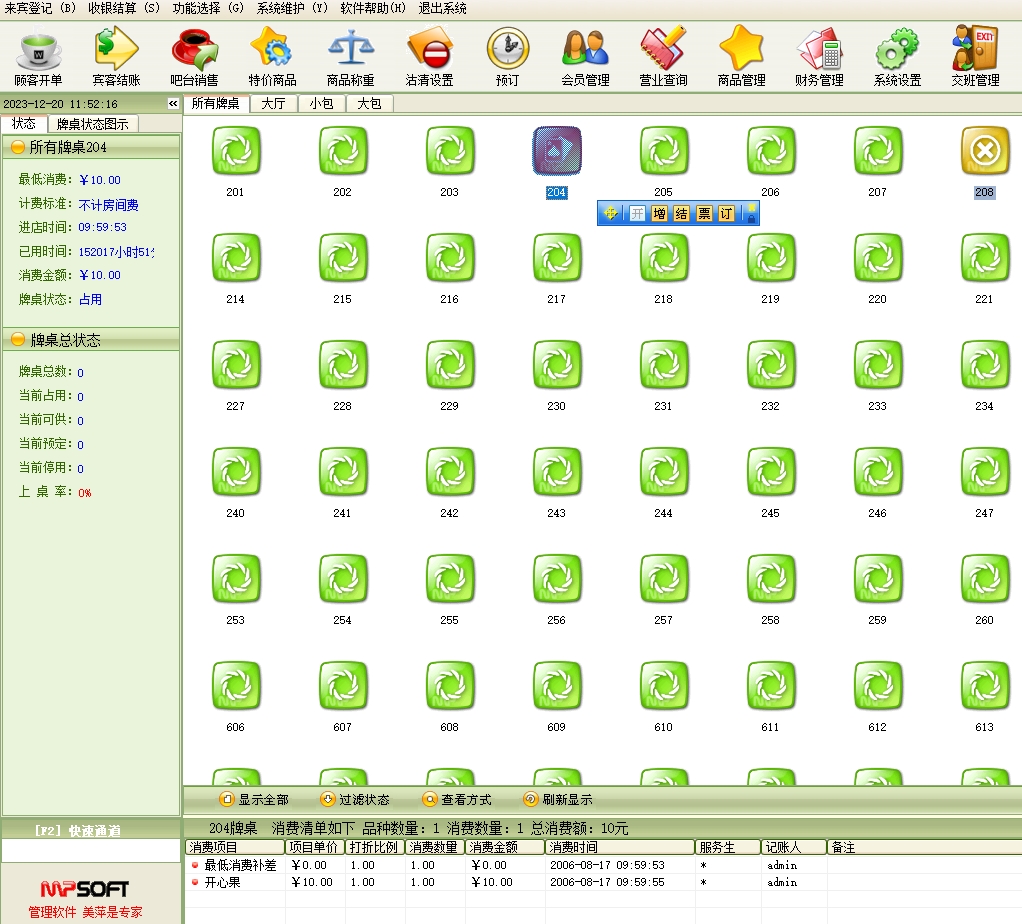Open 交班管理 shift handover icon
Image resolution: width=1022 pixels, height=924 pixels.
pos(975,56)
